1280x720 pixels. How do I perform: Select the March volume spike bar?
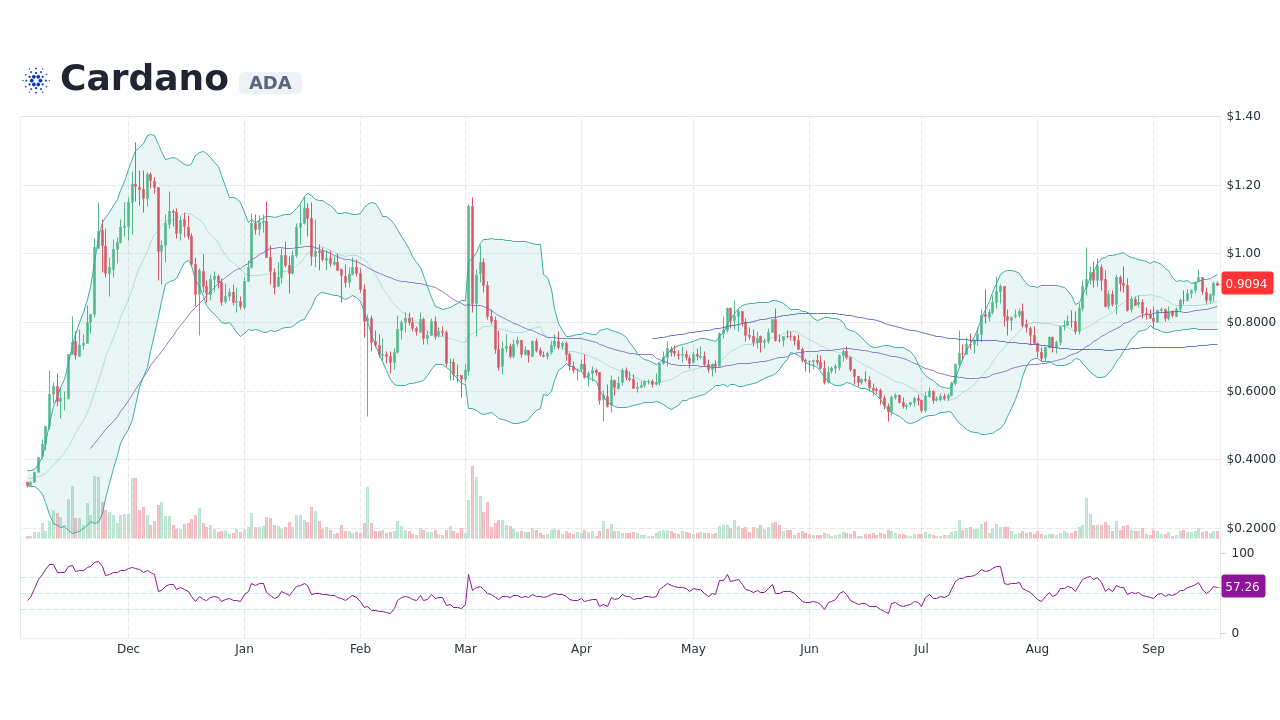(470, 500)
